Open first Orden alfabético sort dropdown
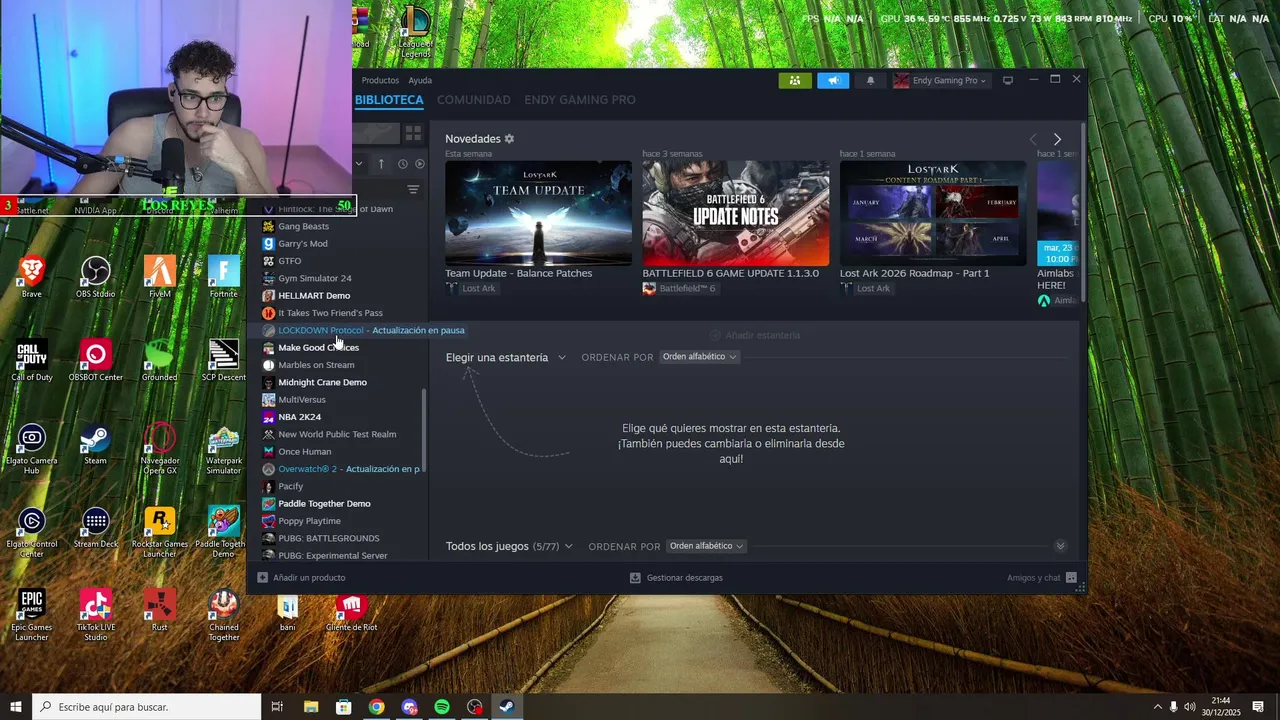Image resolution: width=1280 pixels, height=720 pixels. pos(700,357)
